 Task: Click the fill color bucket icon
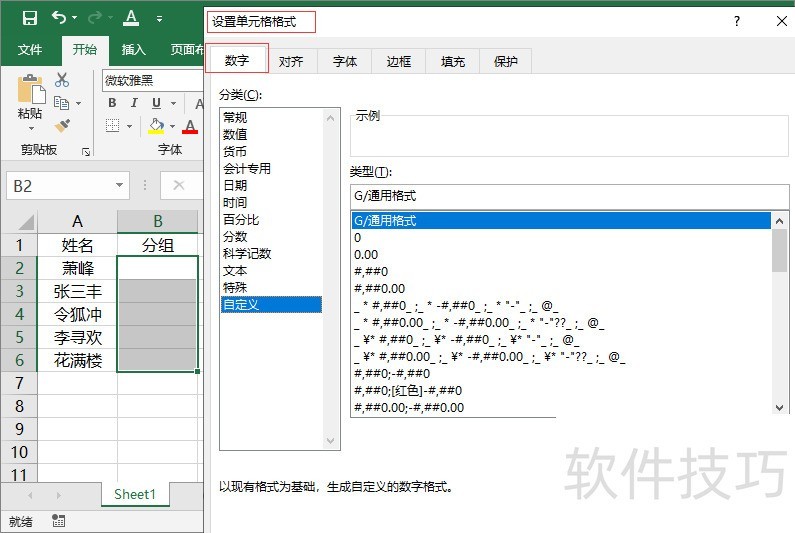pos(156,126)
